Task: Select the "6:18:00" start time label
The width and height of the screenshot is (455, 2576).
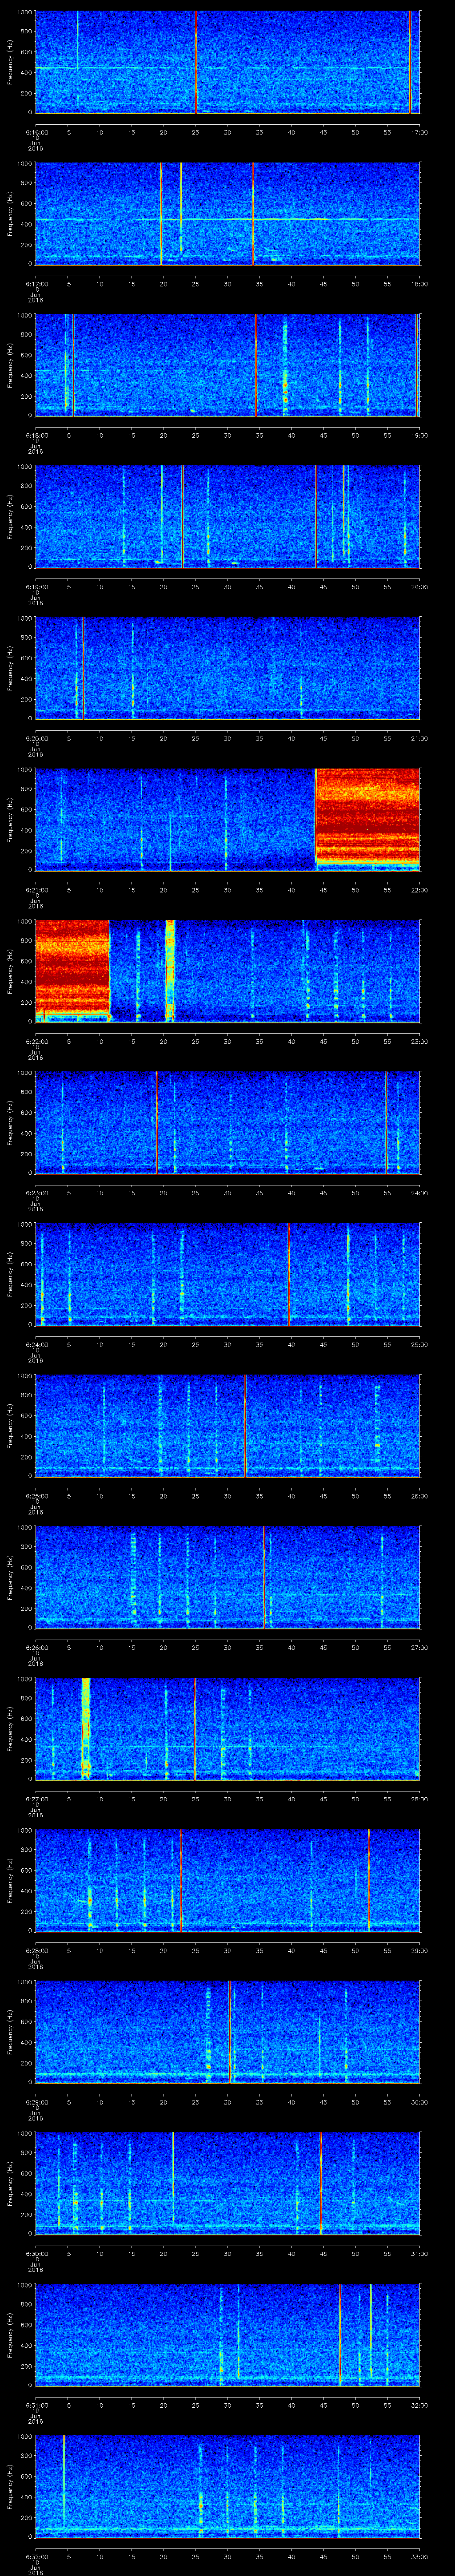Action: point(36,435)
